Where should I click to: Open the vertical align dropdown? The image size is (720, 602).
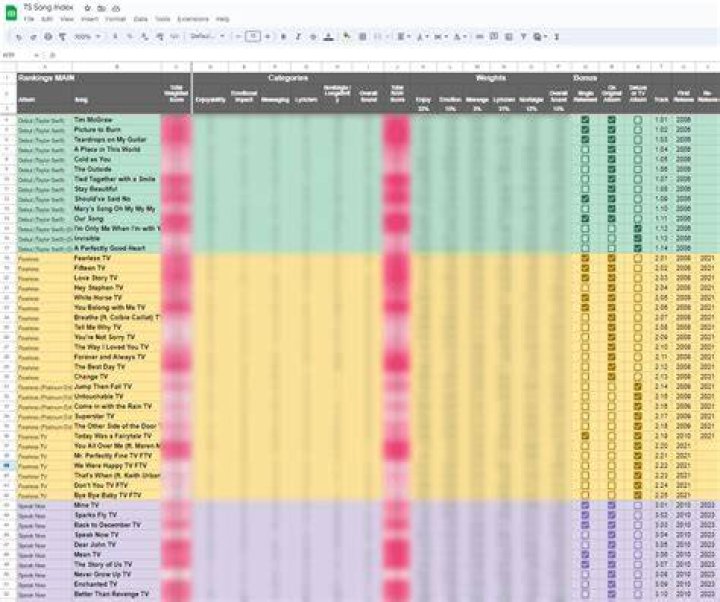coord(422,37)
